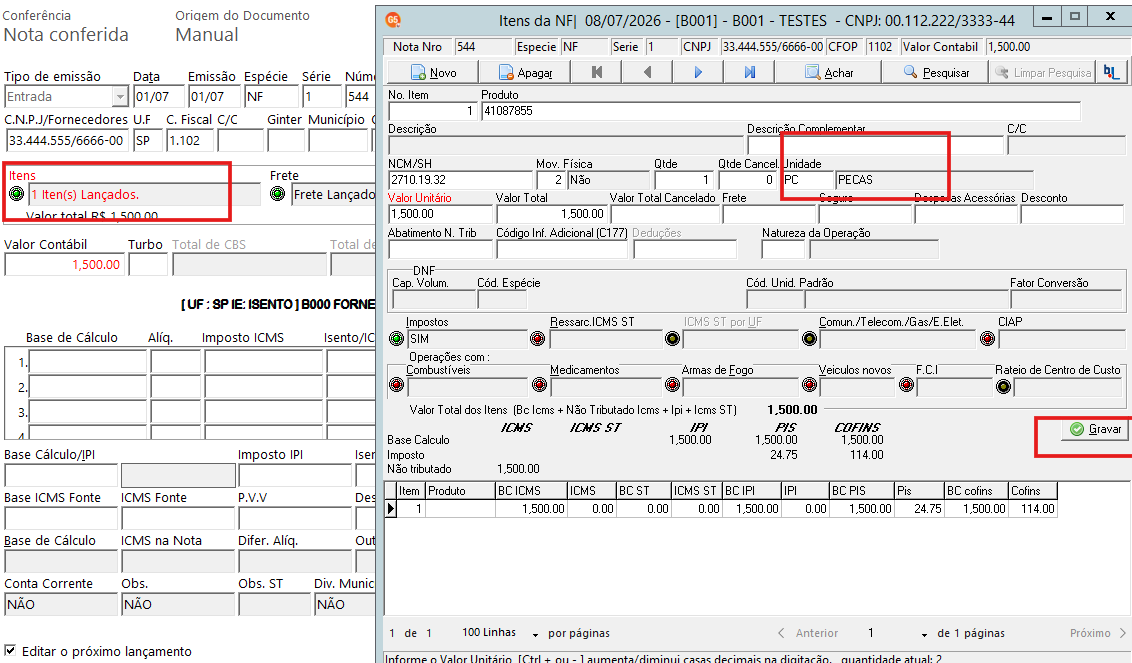Image resolution: width=1132 pixels, height=663 pixels.
Task: Toggle the CIAP red indicator
Action: (x=988, y=339)
